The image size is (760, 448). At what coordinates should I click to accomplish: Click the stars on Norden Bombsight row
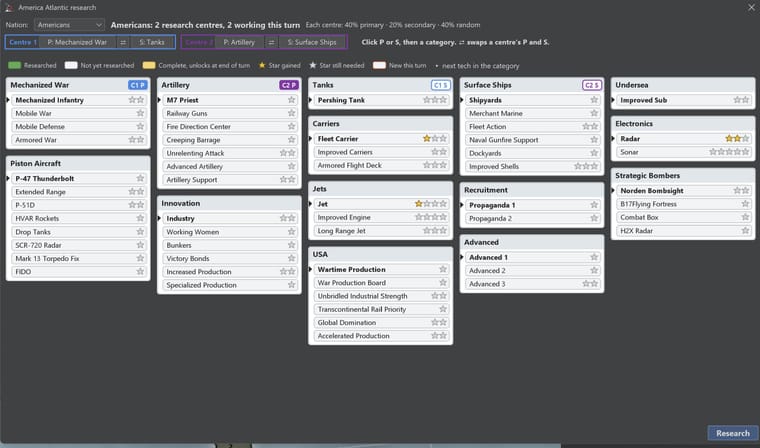[742, 191]
